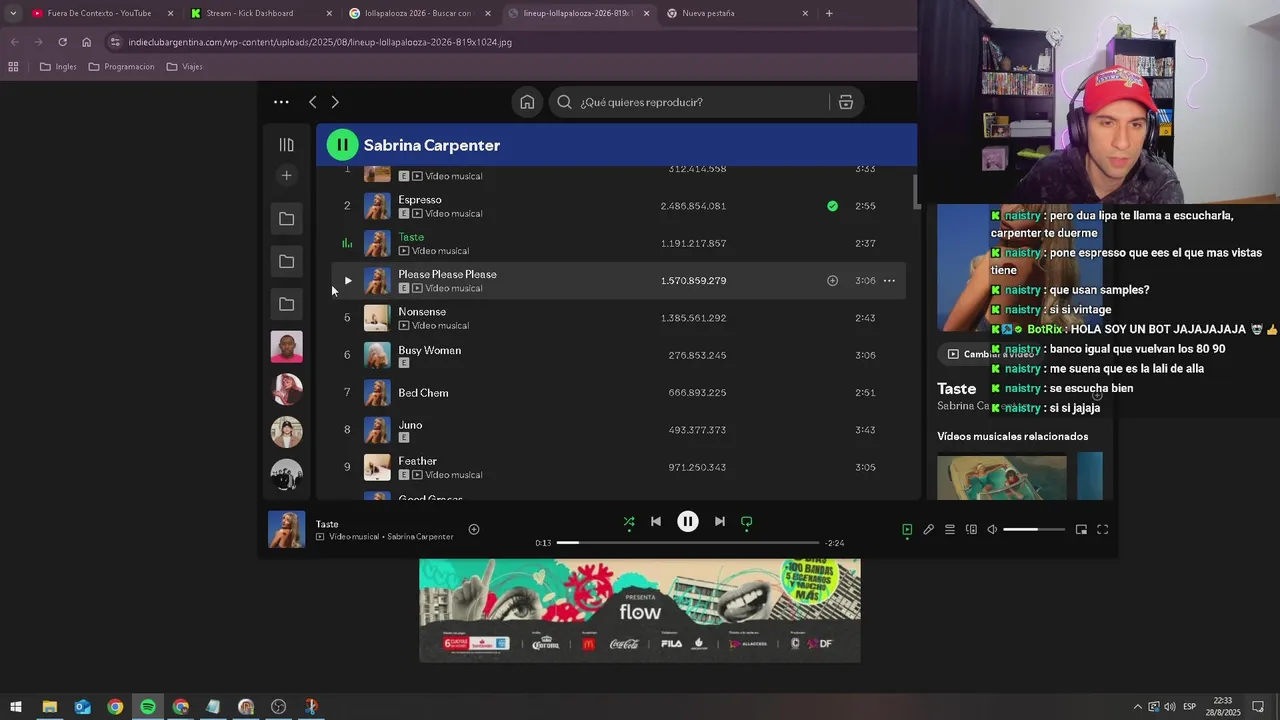Click the Your Library icon in sidebar
Image resolution: width=1280 pixels, height=720 pixels.
286,145
